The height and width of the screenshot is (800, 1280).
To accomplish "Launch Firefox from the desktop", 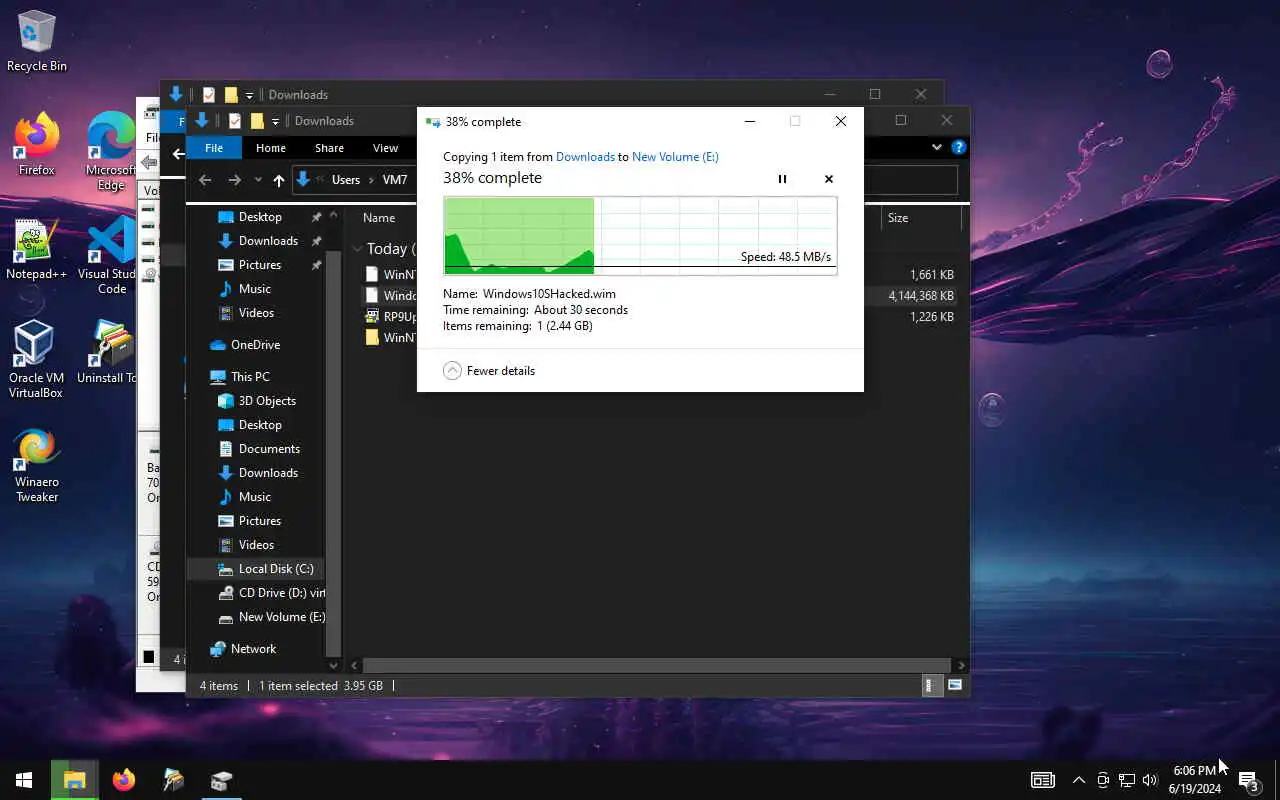I will coord(37,145).
